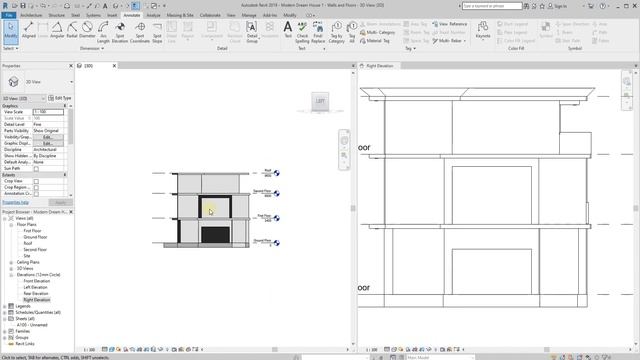Screen dimensions: 640x360
Task: Close the {3D} view tab
Action: click(x=114, y=66)
